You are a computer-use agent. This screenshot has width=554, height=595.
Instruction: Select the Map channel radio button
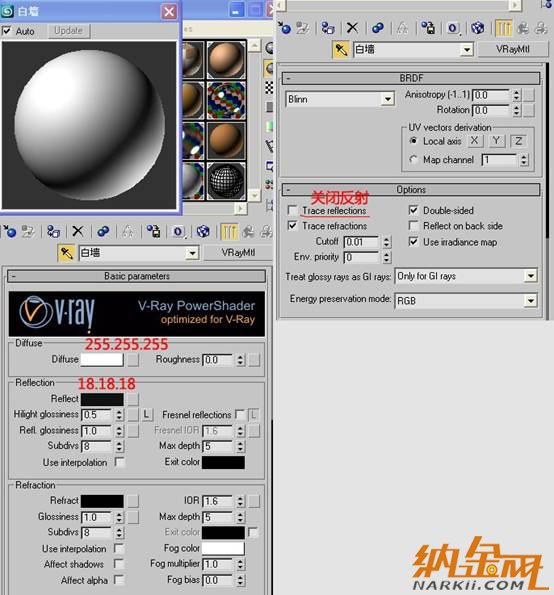click(x=413, y=159)
